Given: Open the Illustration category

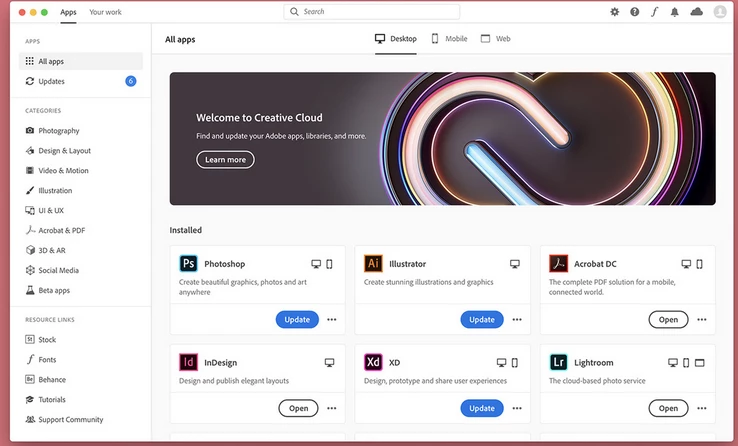Looking at the screenshot, I should pos(48,191).
